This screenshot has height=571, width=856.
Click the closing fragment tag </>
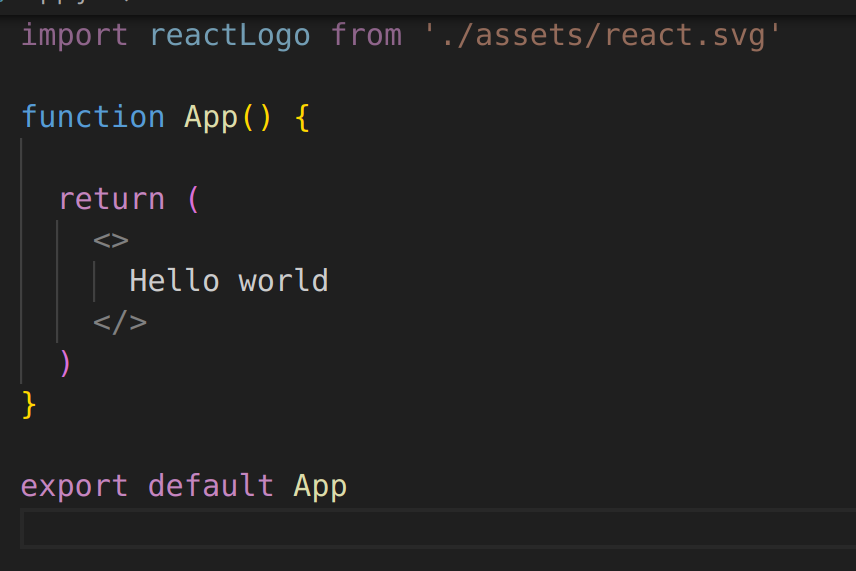pyautogui.click(x=120, y=322)
